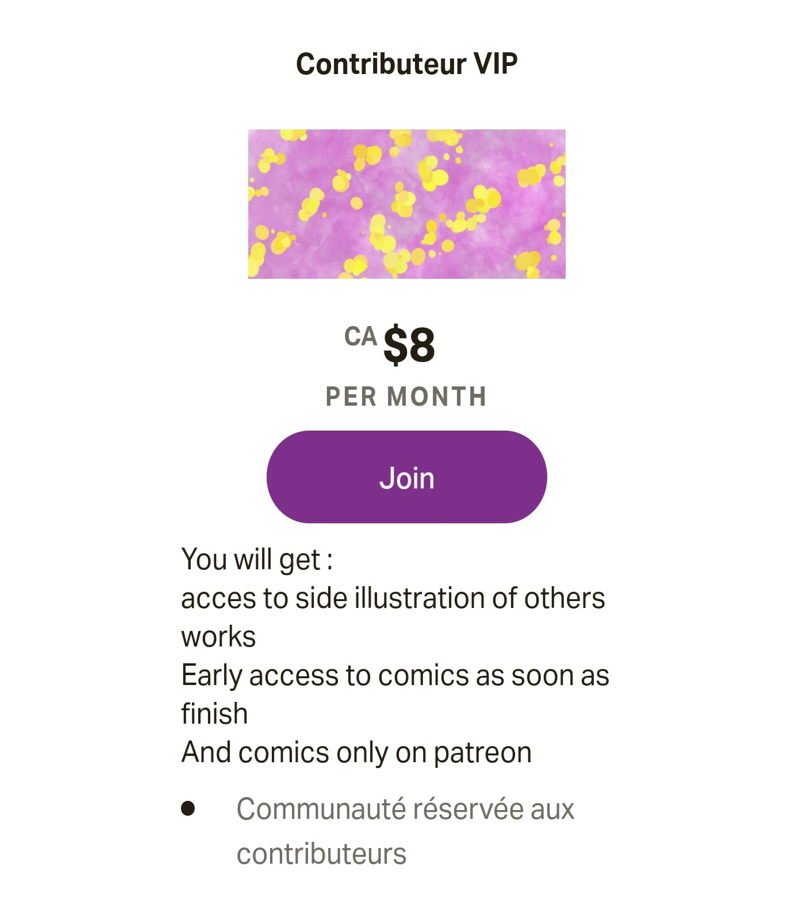The width and height of the screenshot is (800, 900).
Task: Click the Contributeur VIP tier title
Action: point(406,64)
